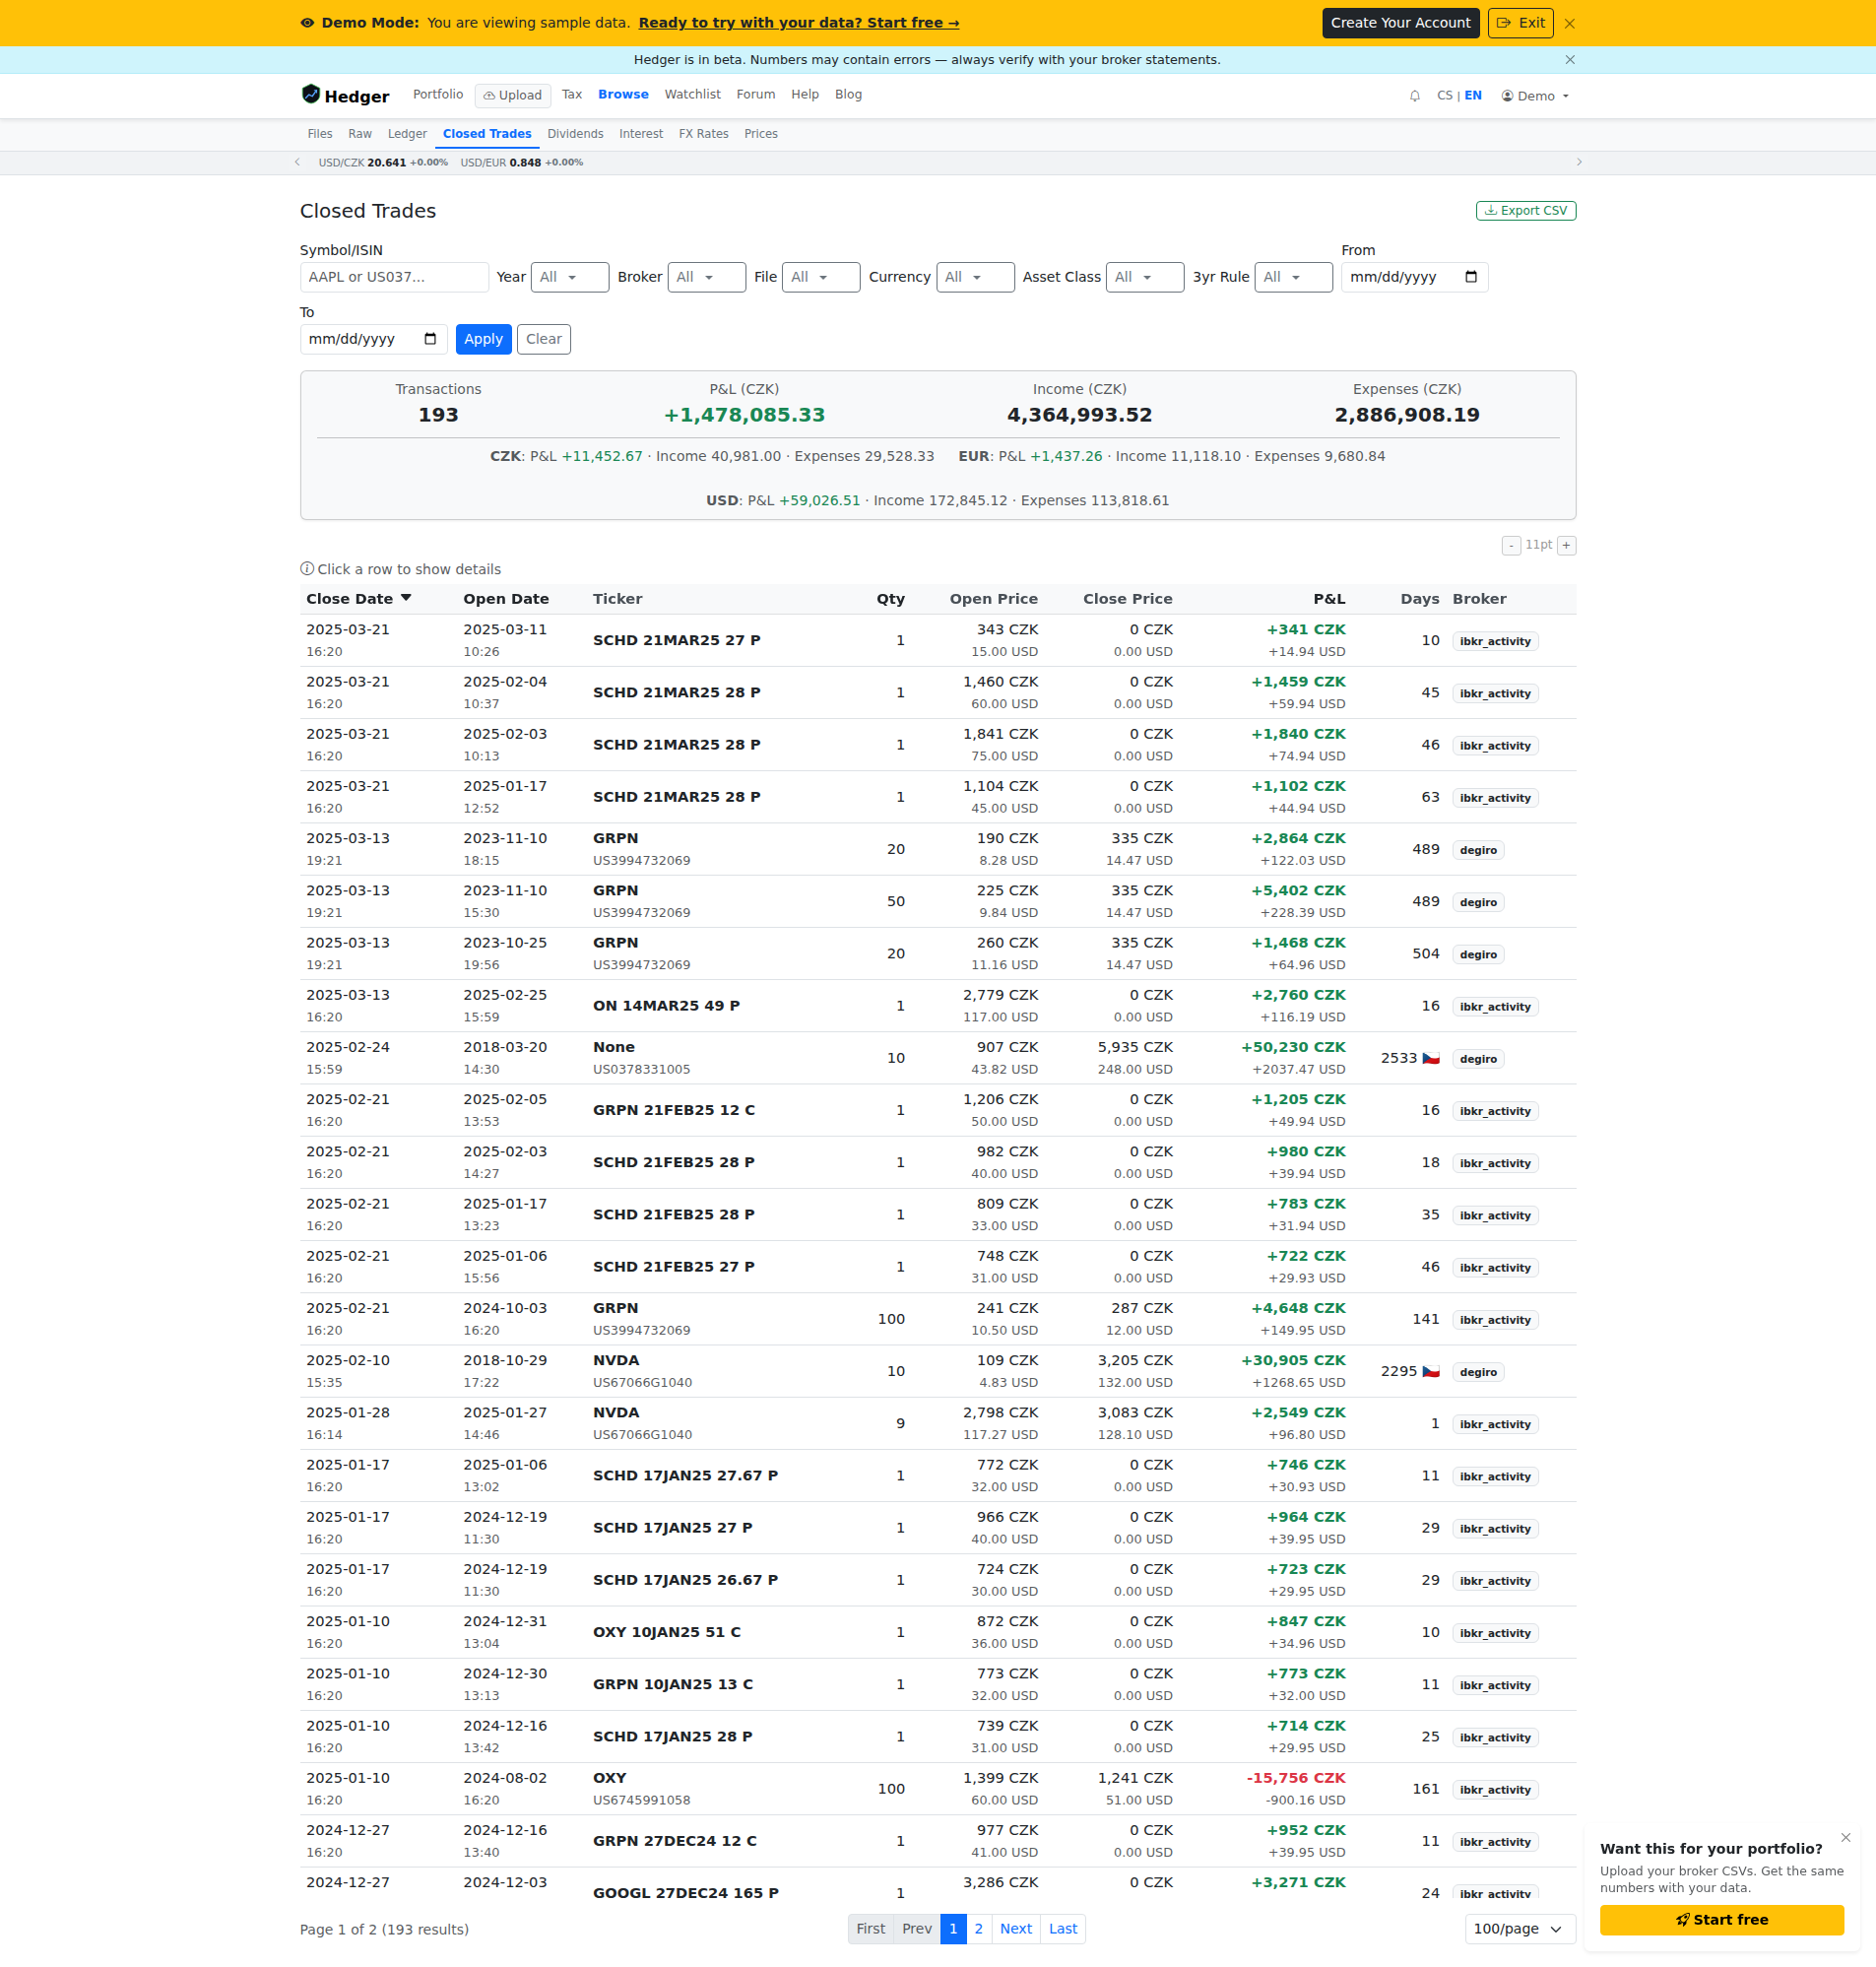Decrease table font size
Screen dimensions: 1876x1967
[x=1511, y=545]
